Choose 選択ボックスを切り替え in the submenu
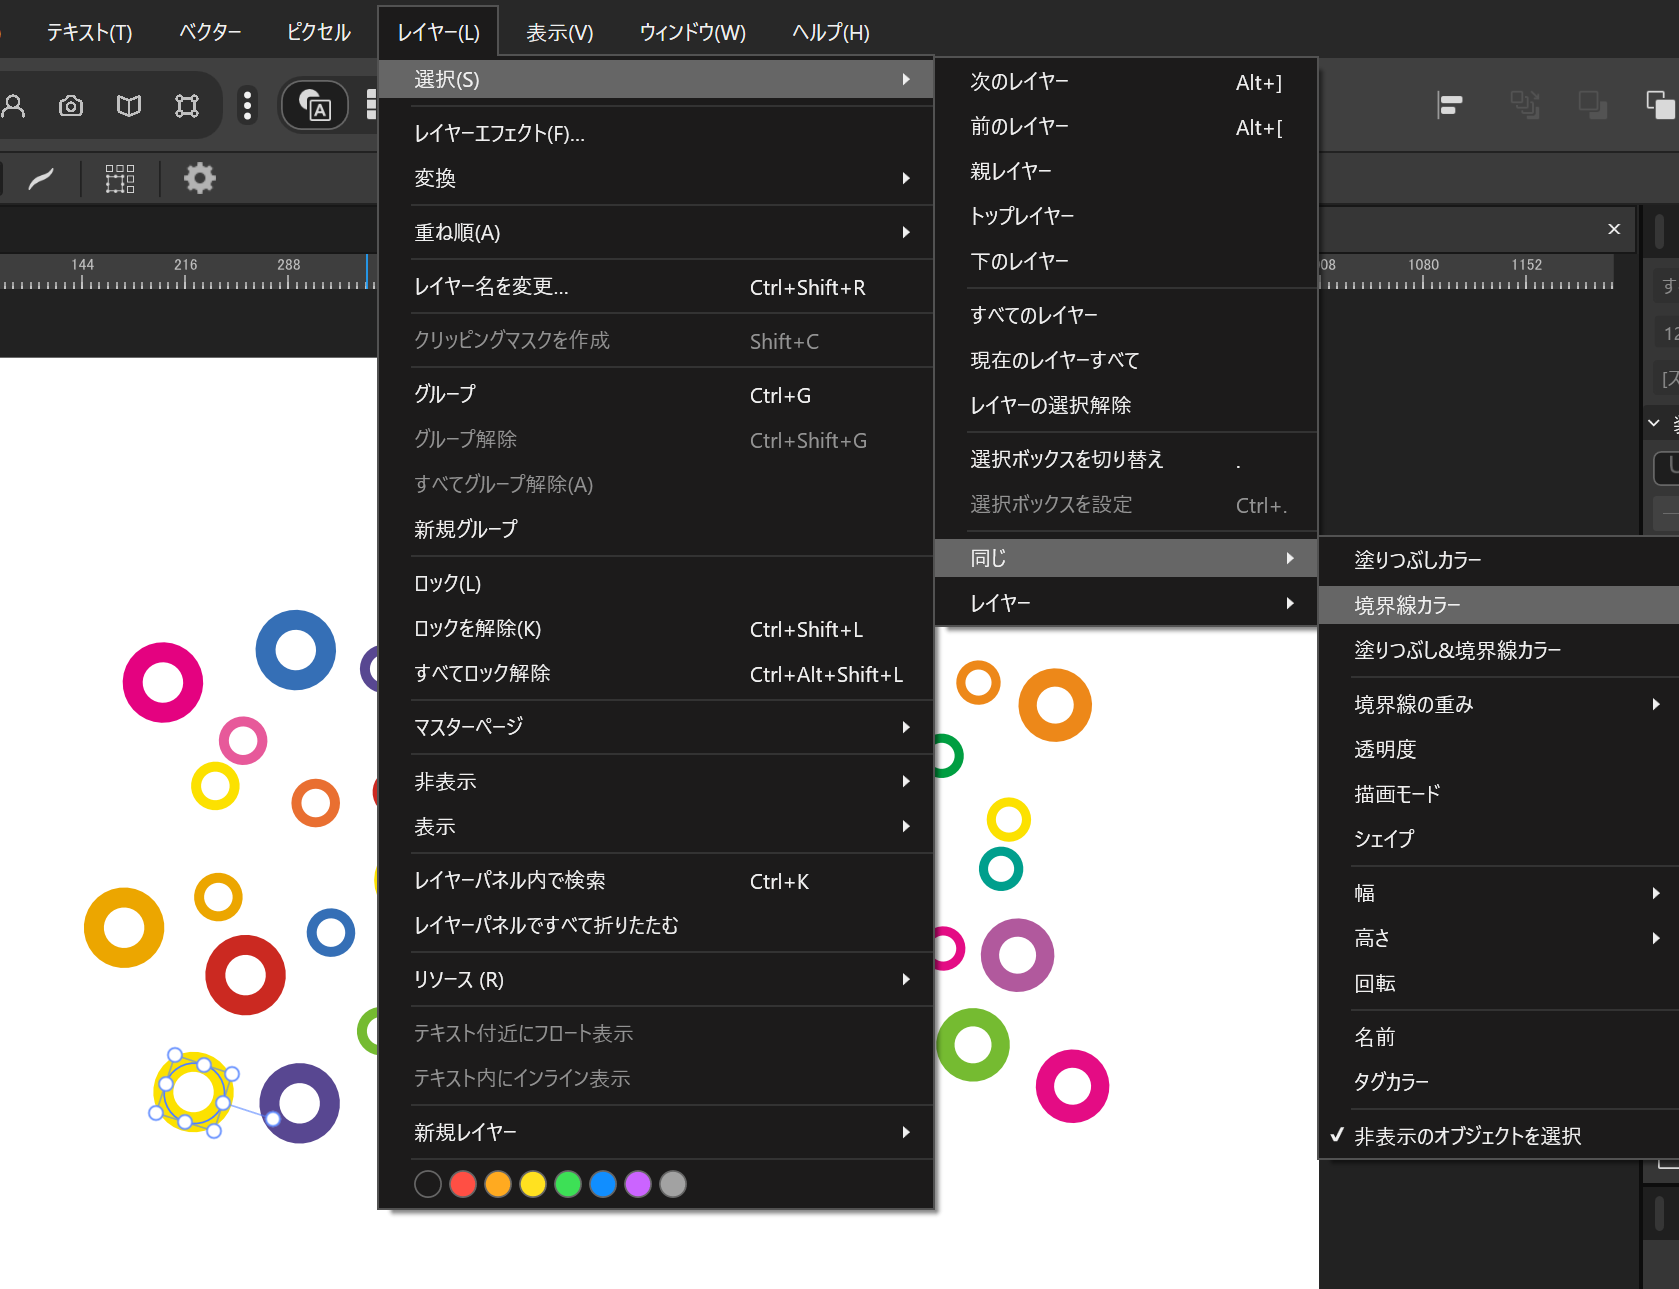The width and height of the screenshot is (1679, 1289). pyautogui.click(x=1126, y=460)
